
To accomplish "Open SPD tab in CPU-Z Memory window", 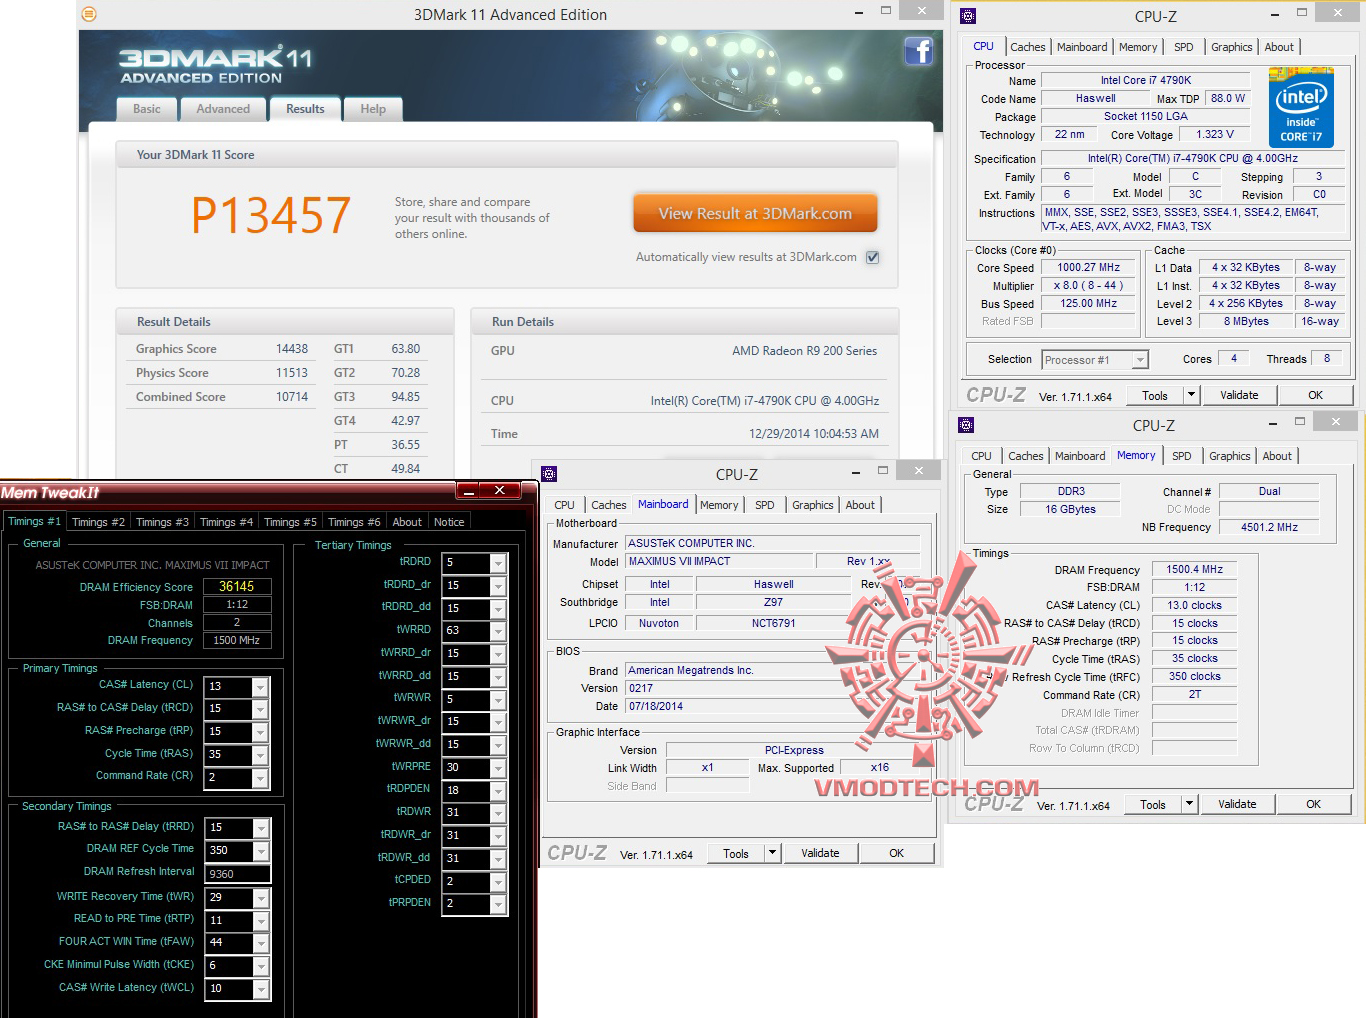I will 1181,456.
